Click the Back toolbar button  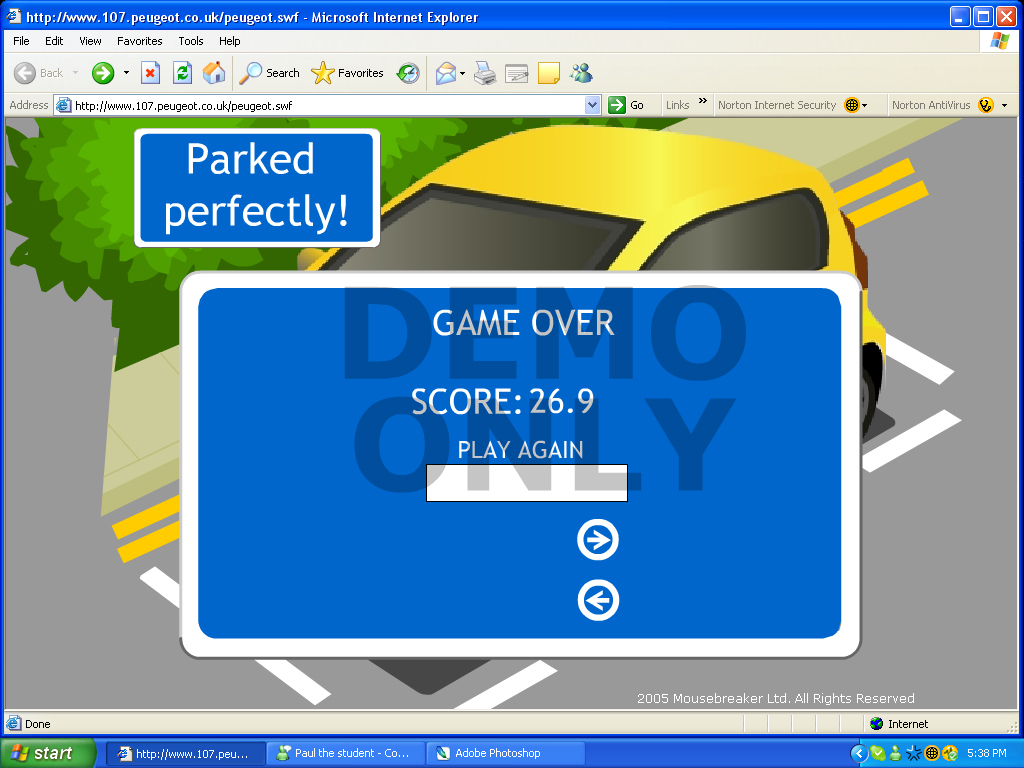point(39,73)
